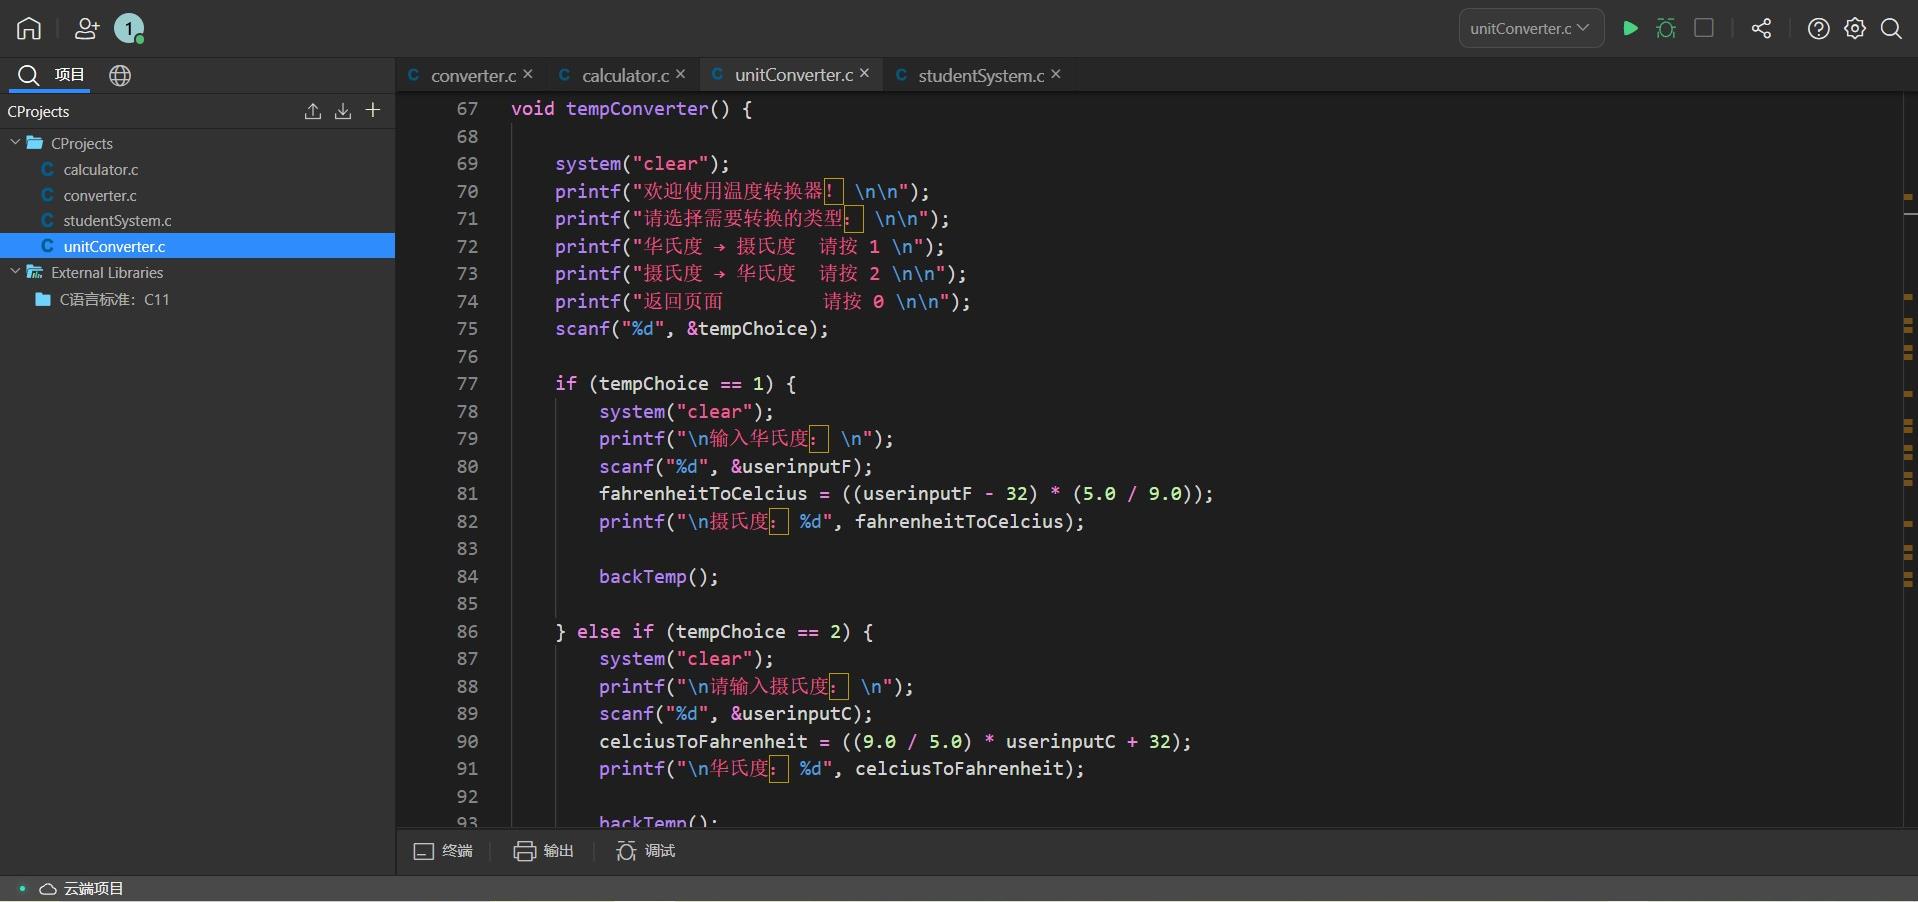This screenshot has height=902, width=1918.
Task: Place cursor on void tempConverter() line
Action: click(631, 109)
